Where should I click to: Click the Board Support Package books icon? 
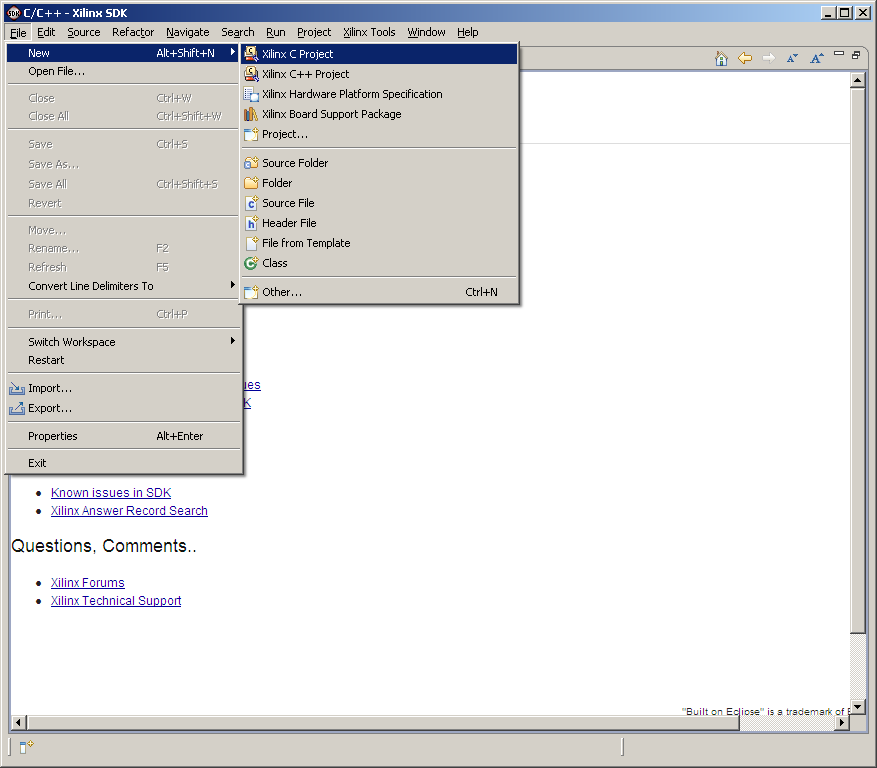(x=251, y=114)
